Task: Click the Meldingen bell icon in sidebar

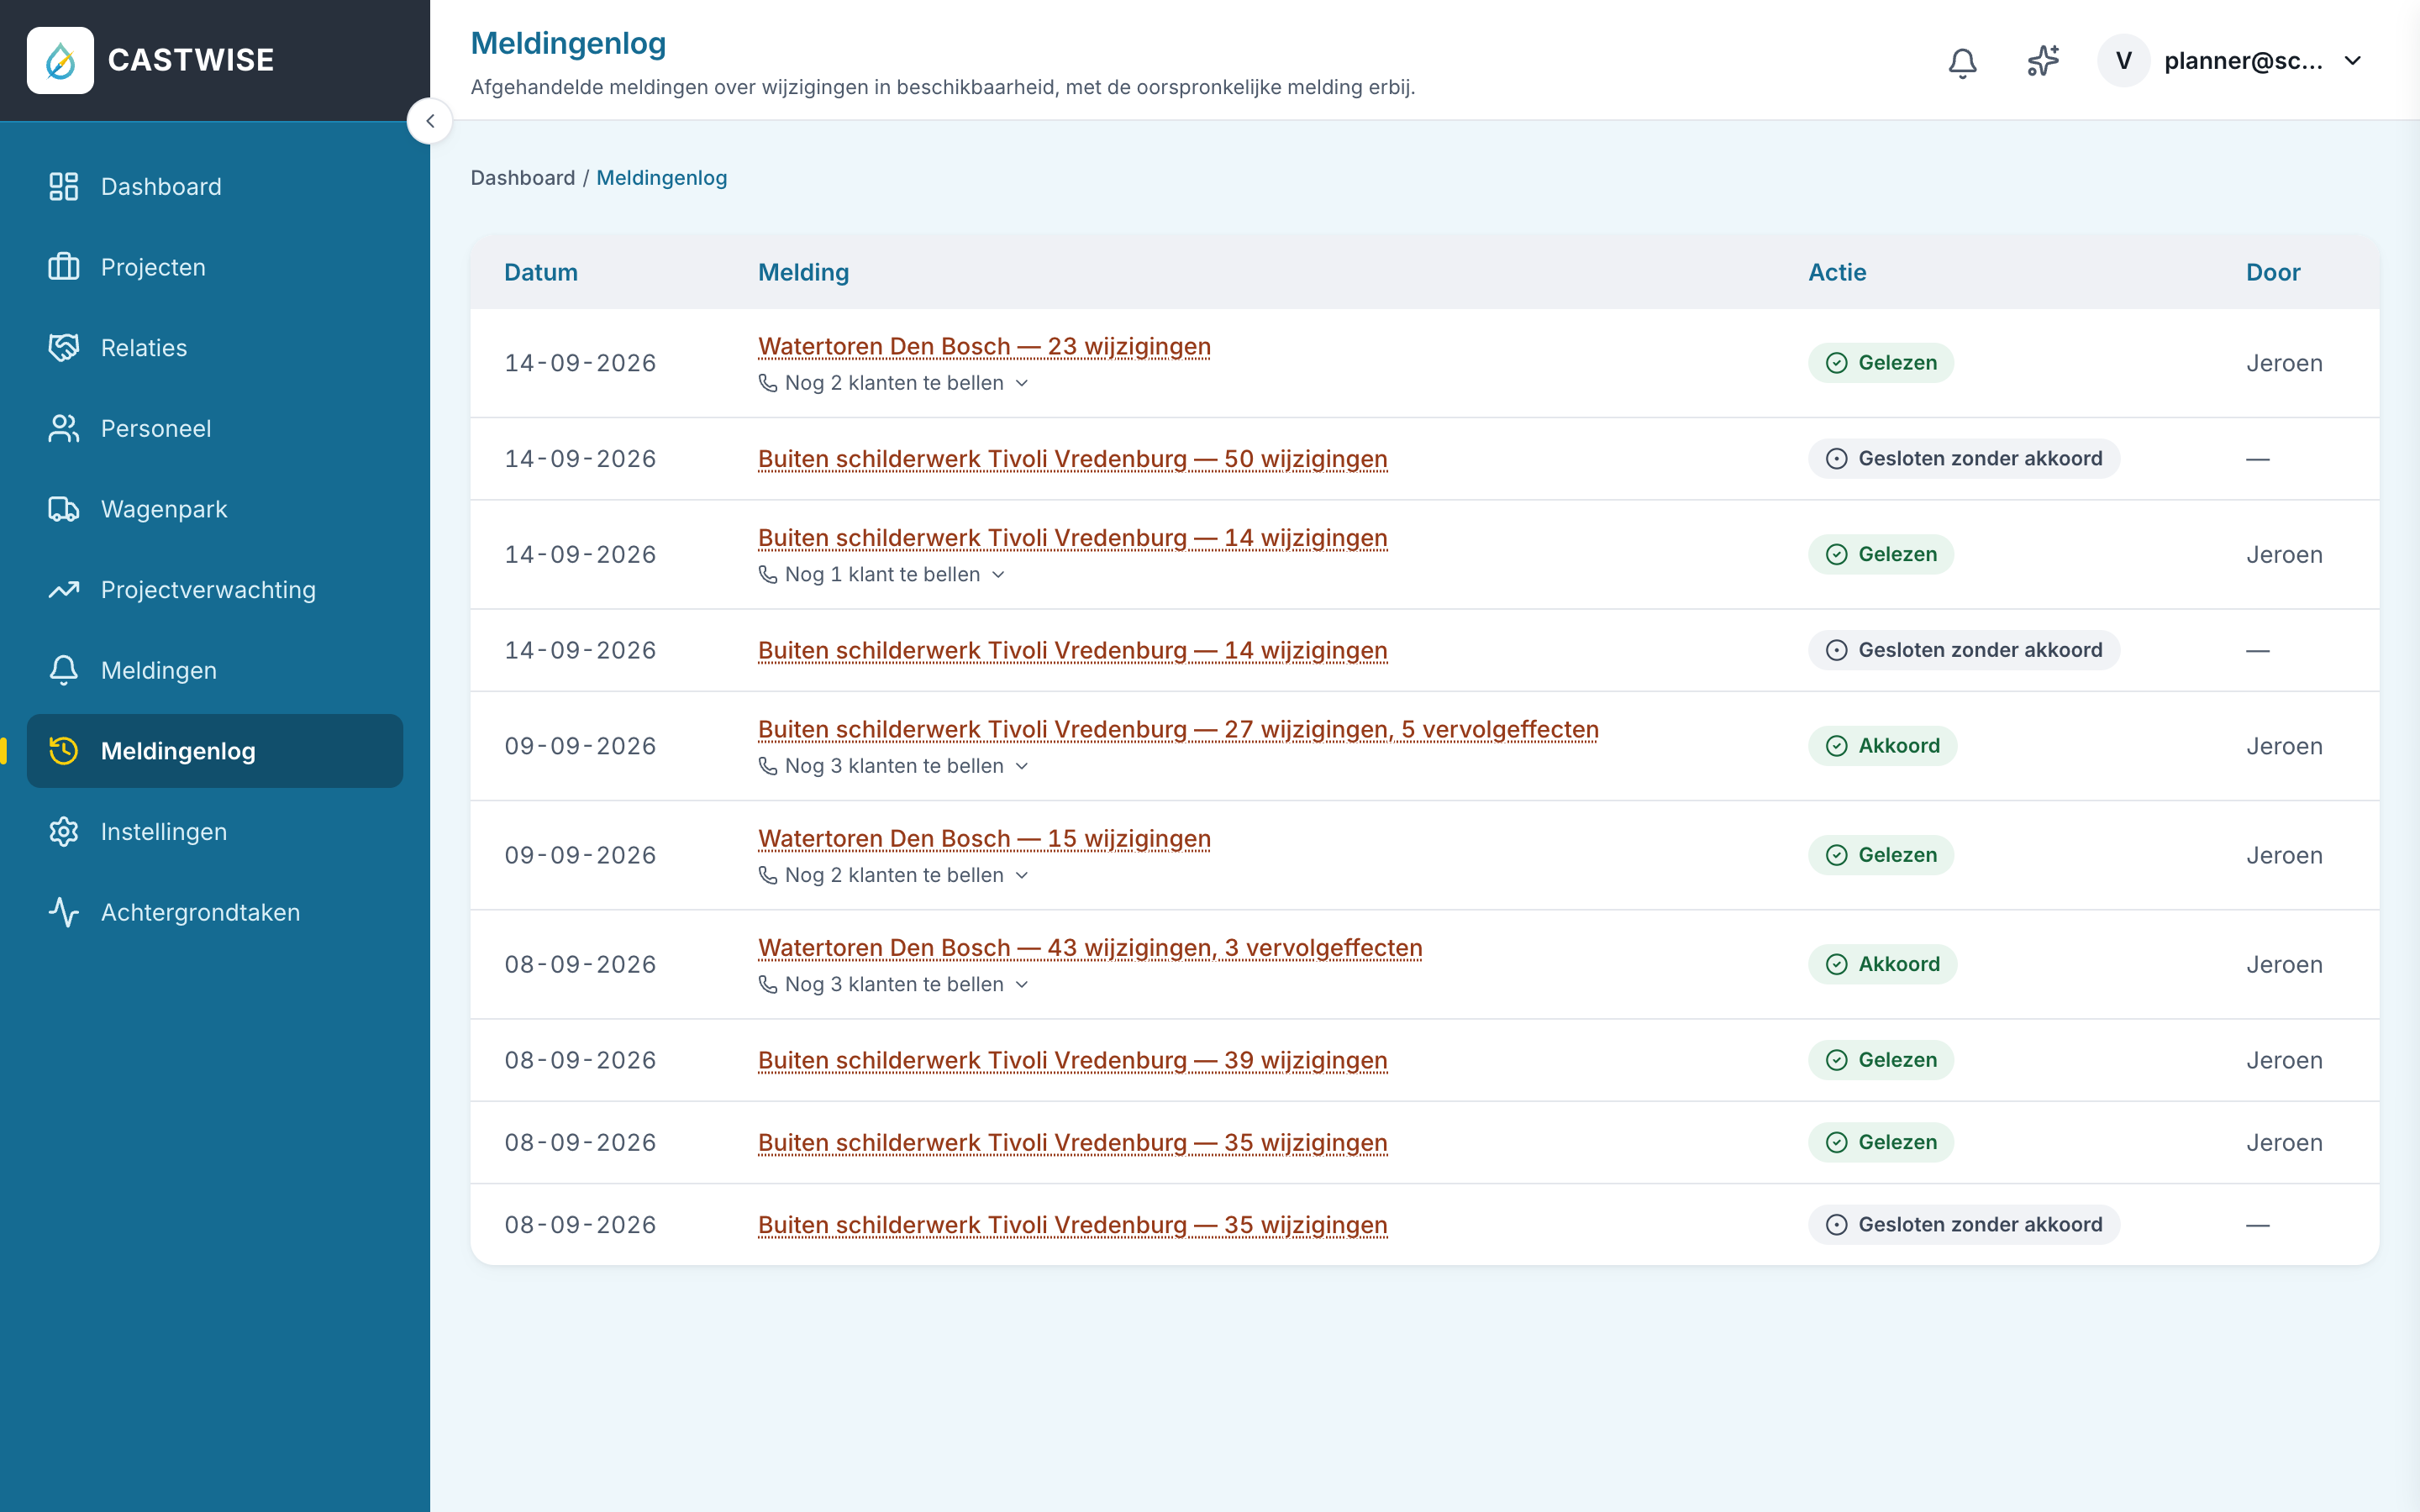Action: pos(64,671)
